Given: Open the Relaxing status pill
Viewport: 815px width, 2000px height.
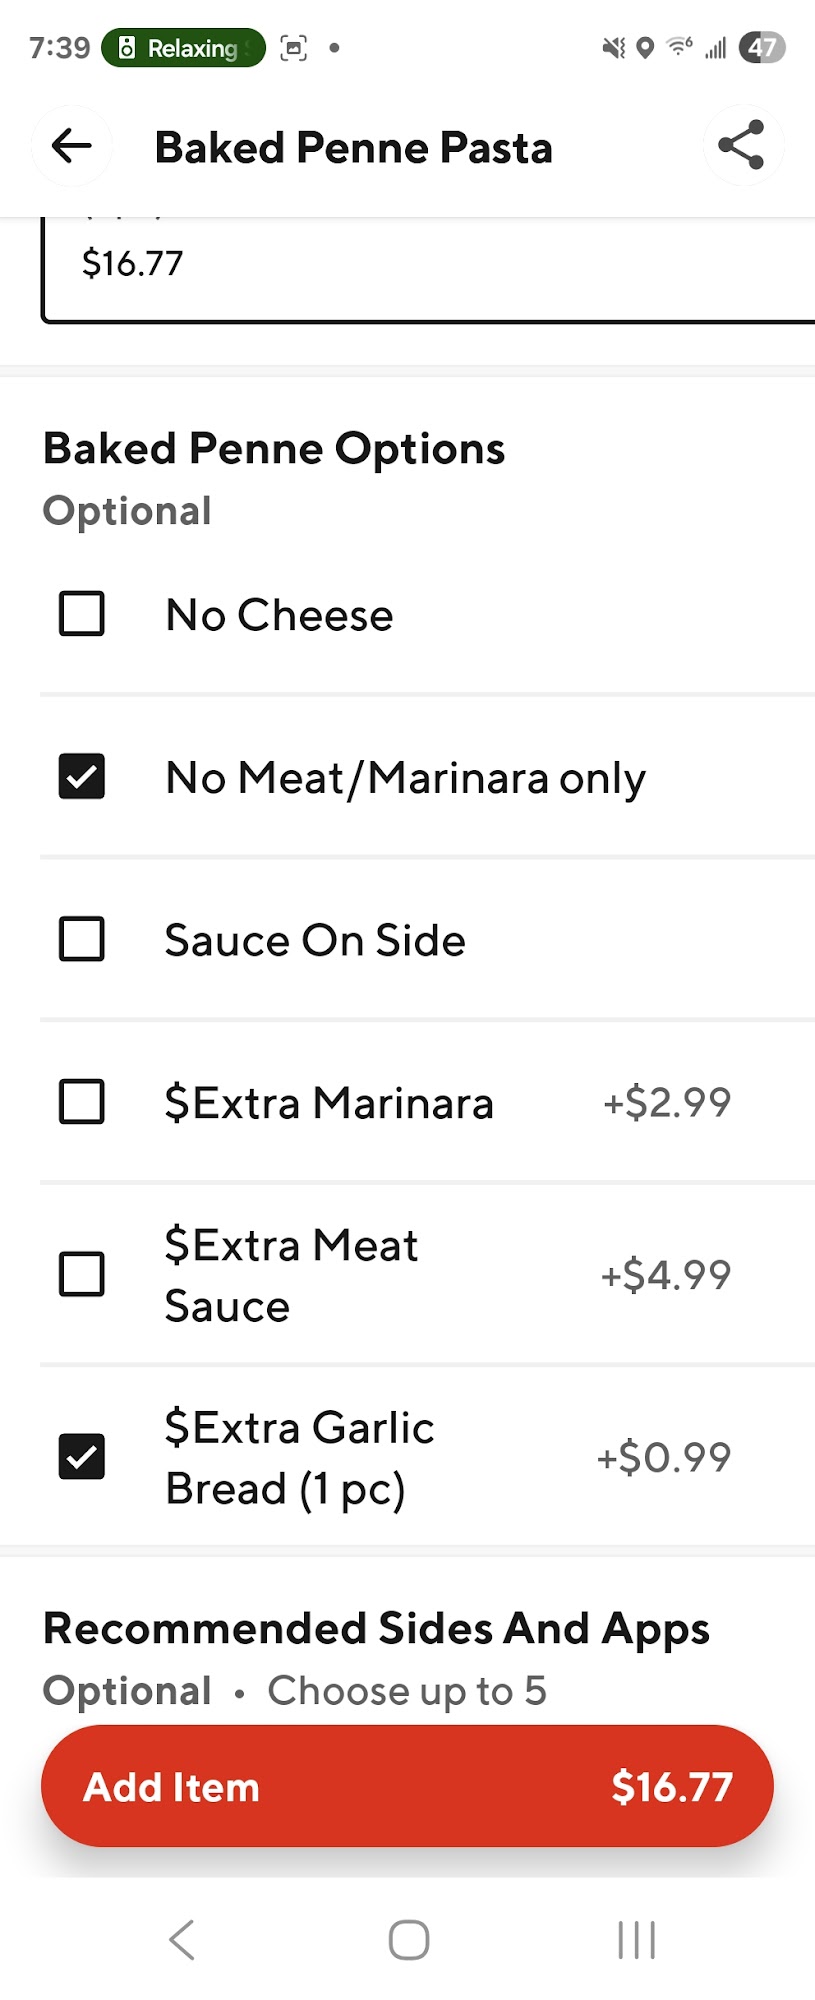Looking at the screenshot, I should coord(183,48).
